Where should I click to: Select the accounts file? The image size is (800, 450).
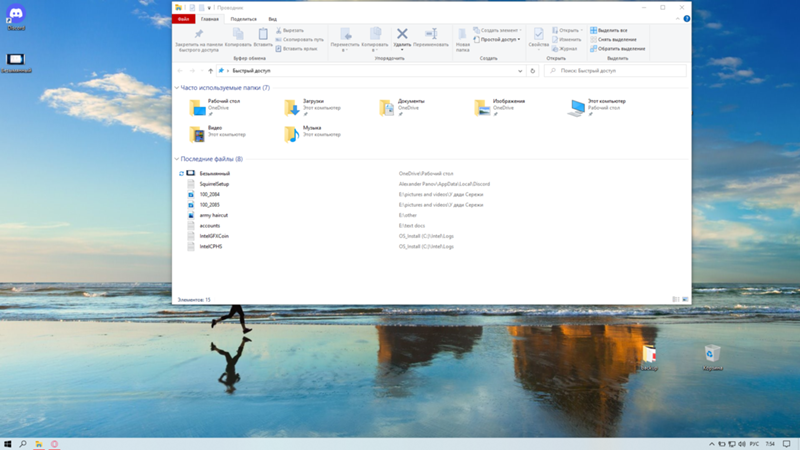click(x=210, y=226)
